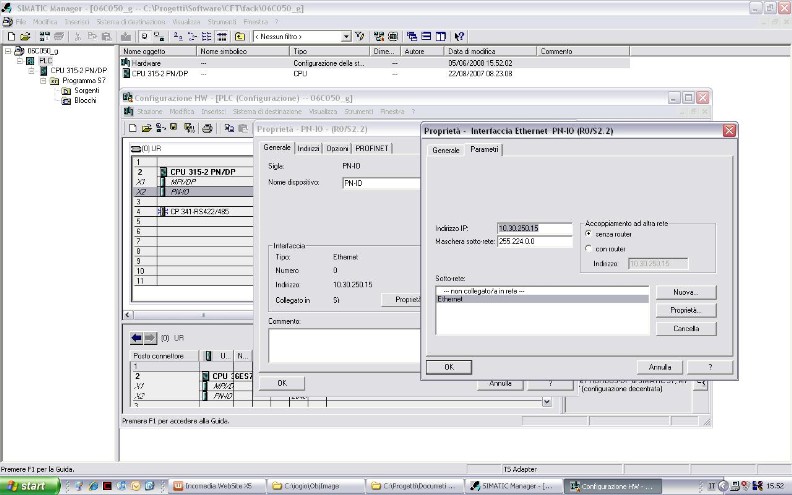Open Windows start button

click(28, 486)
